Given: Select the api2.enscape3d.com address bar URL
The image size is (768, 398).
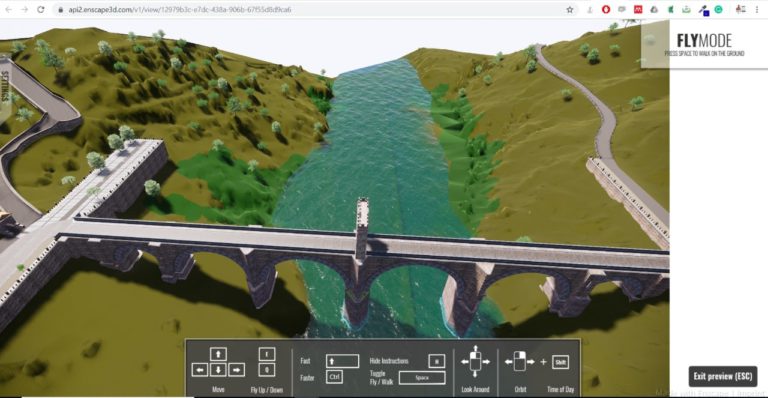Looking at the screenshot, I should [180, 9].
